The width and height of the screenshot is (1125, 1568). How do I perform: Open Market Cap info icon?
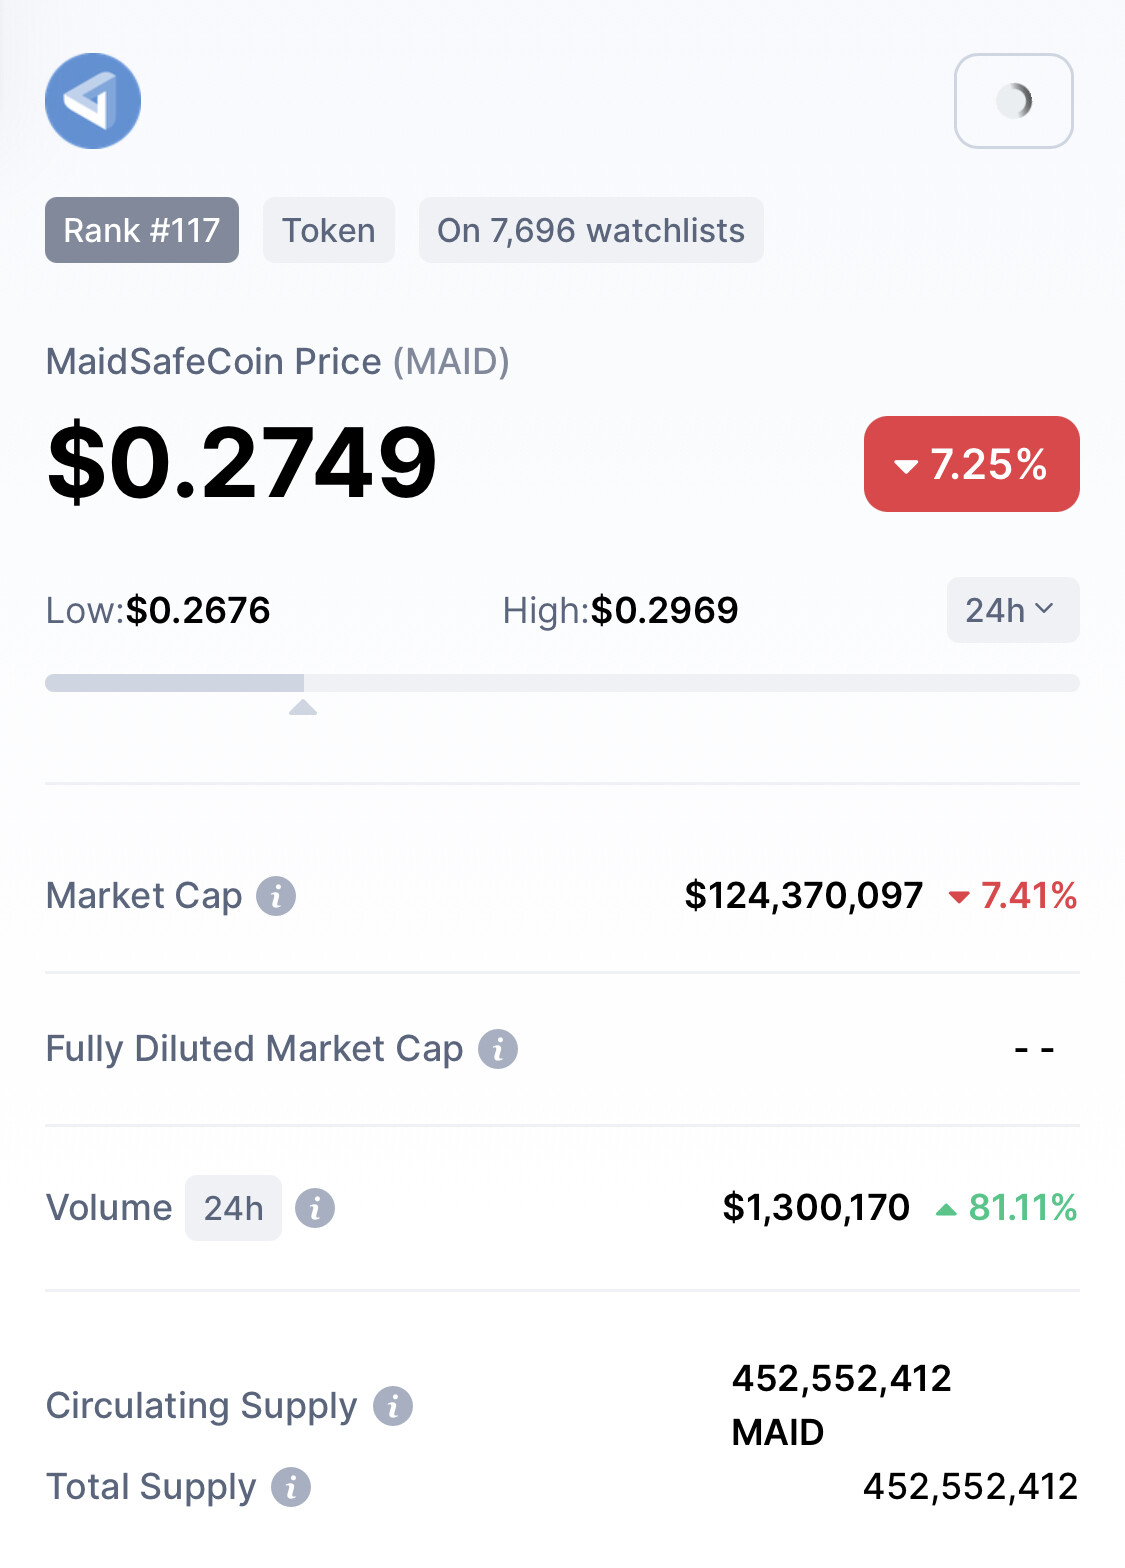coord(276,896)
